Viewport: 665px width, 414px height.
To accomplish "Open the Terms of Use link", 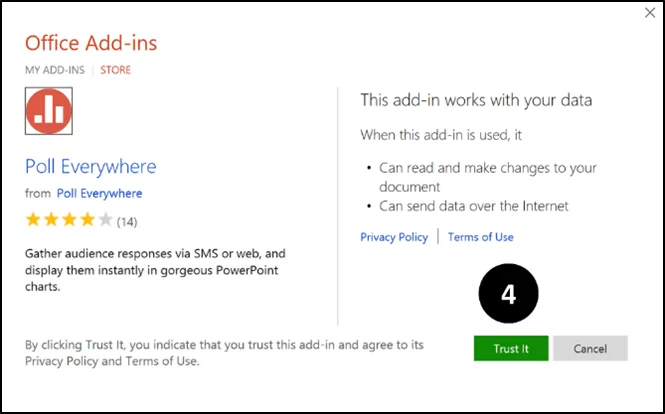I will pos(481,237).
